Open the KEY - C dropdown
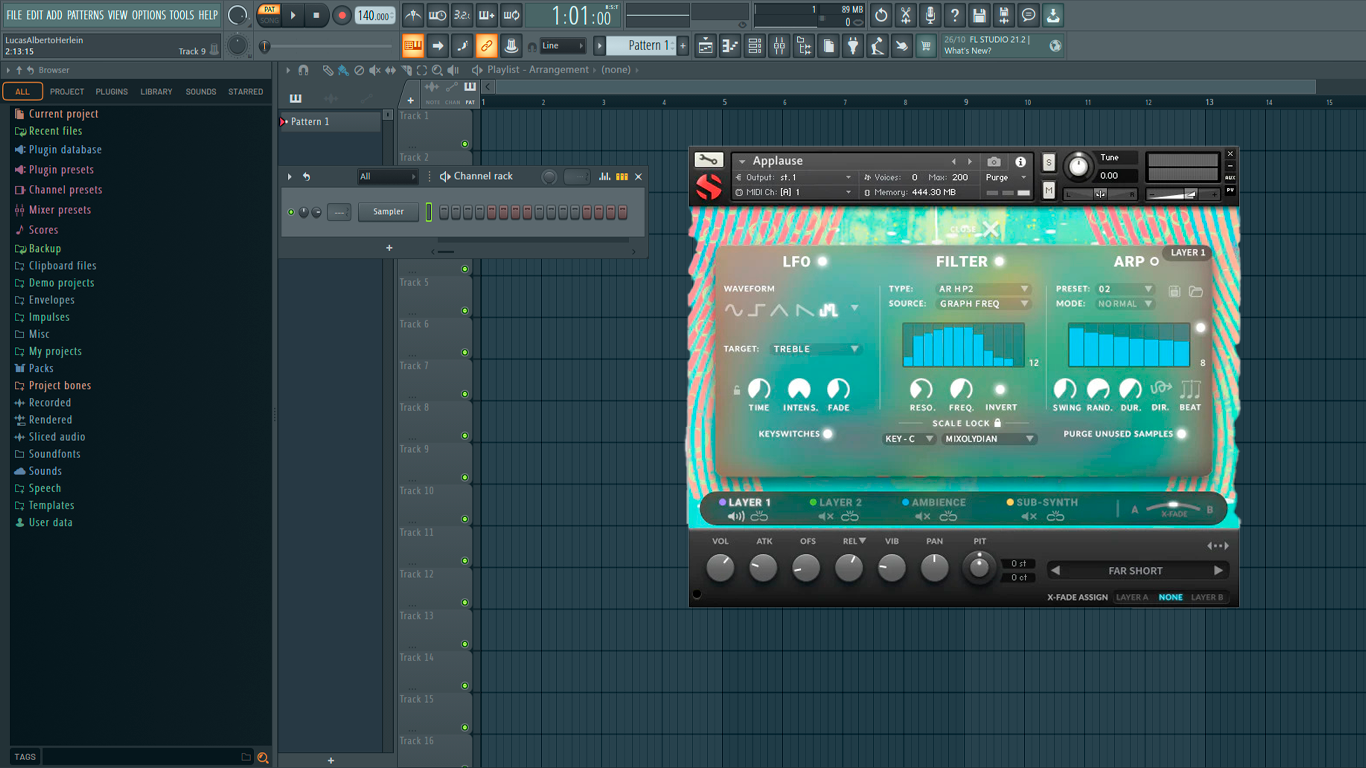The width and height of the screenshot is (1366, 768). (909, 439)
